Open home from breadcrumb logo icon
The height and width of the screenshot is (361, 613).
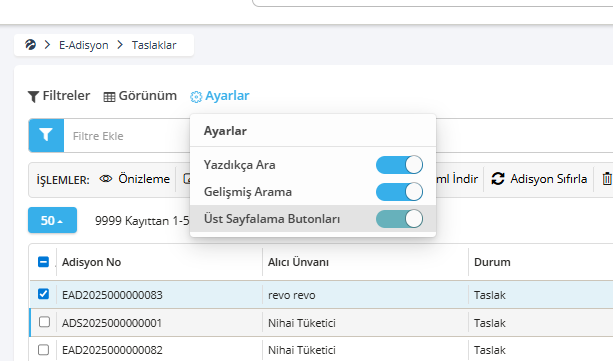[x=30, y=45]
